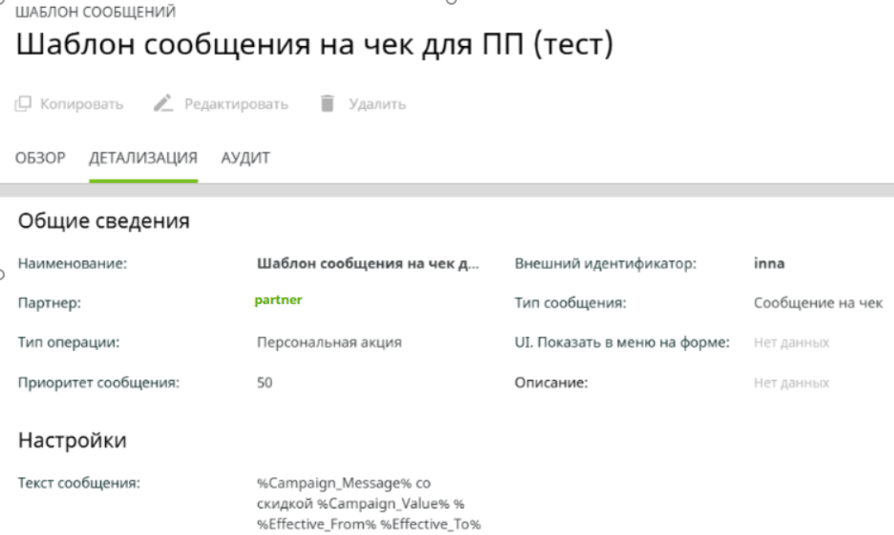
Task: Click the page title Шаблон сообщения на чек
Action: coord(314,46)
